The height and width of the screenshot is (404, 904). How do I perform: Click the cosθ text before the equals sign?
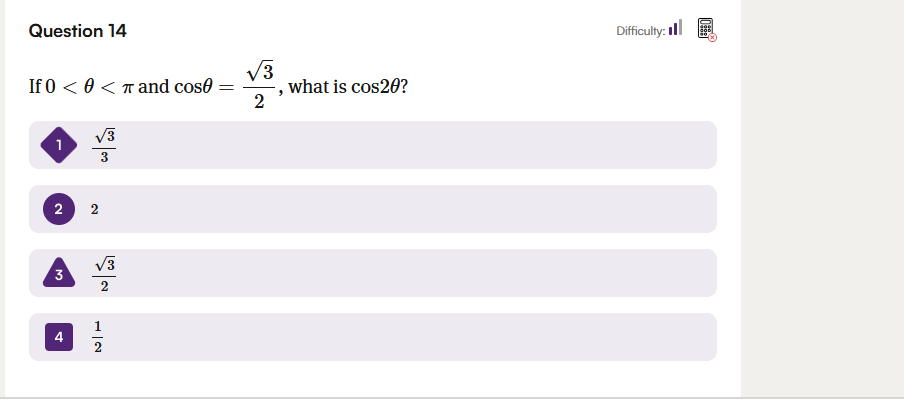click(x=195, y=88)
